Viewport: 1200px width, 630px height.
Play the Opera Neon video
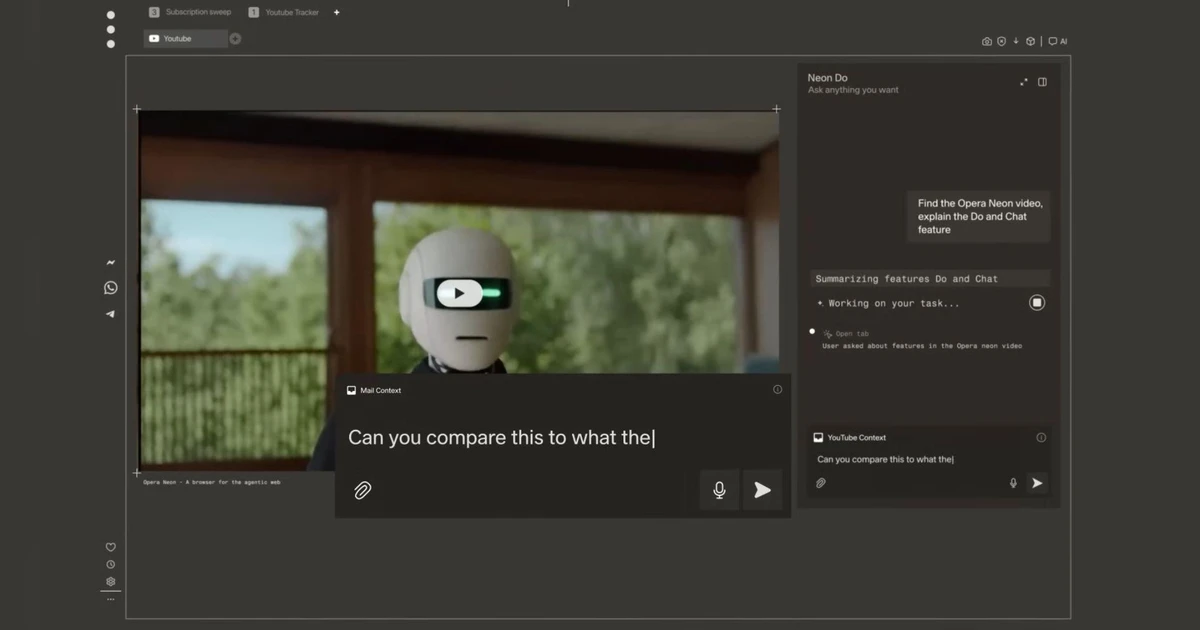pyautogui.click(x=459, y=293)
